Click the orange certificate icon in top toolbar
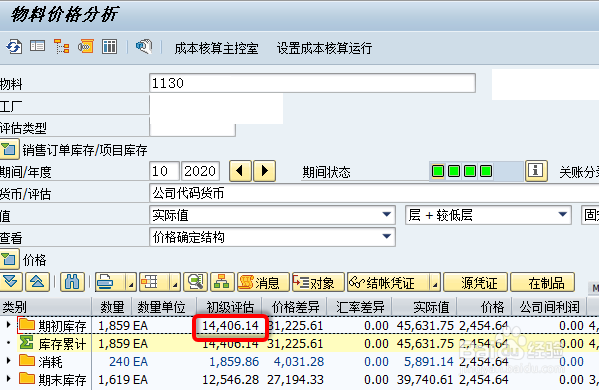This screenshot has width=599, height=390. [x=86, y=47]
